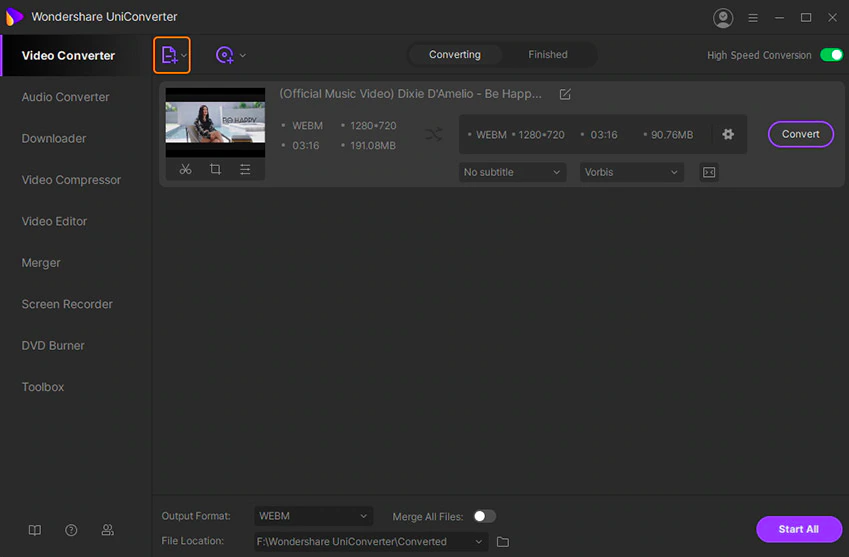849x557 pixels.
Task: Open the Video Editor section
Action: coord(54,221)
